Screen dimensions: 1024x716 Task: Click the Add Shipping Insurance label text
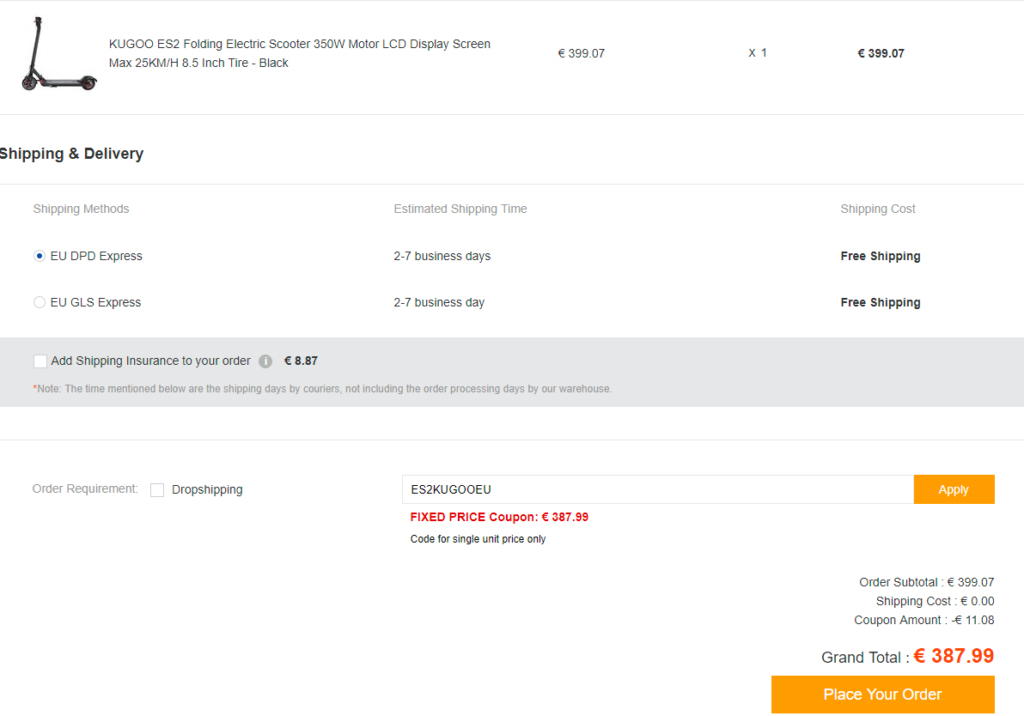pos(151,361)
